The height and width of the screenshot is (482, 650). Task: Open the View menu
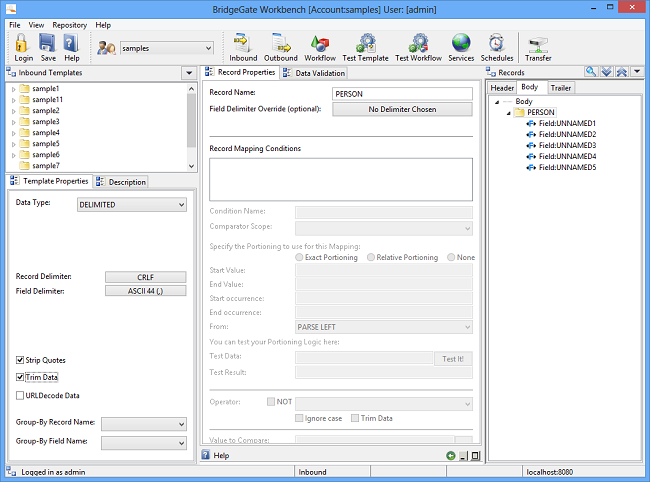[x=36, y=25]
